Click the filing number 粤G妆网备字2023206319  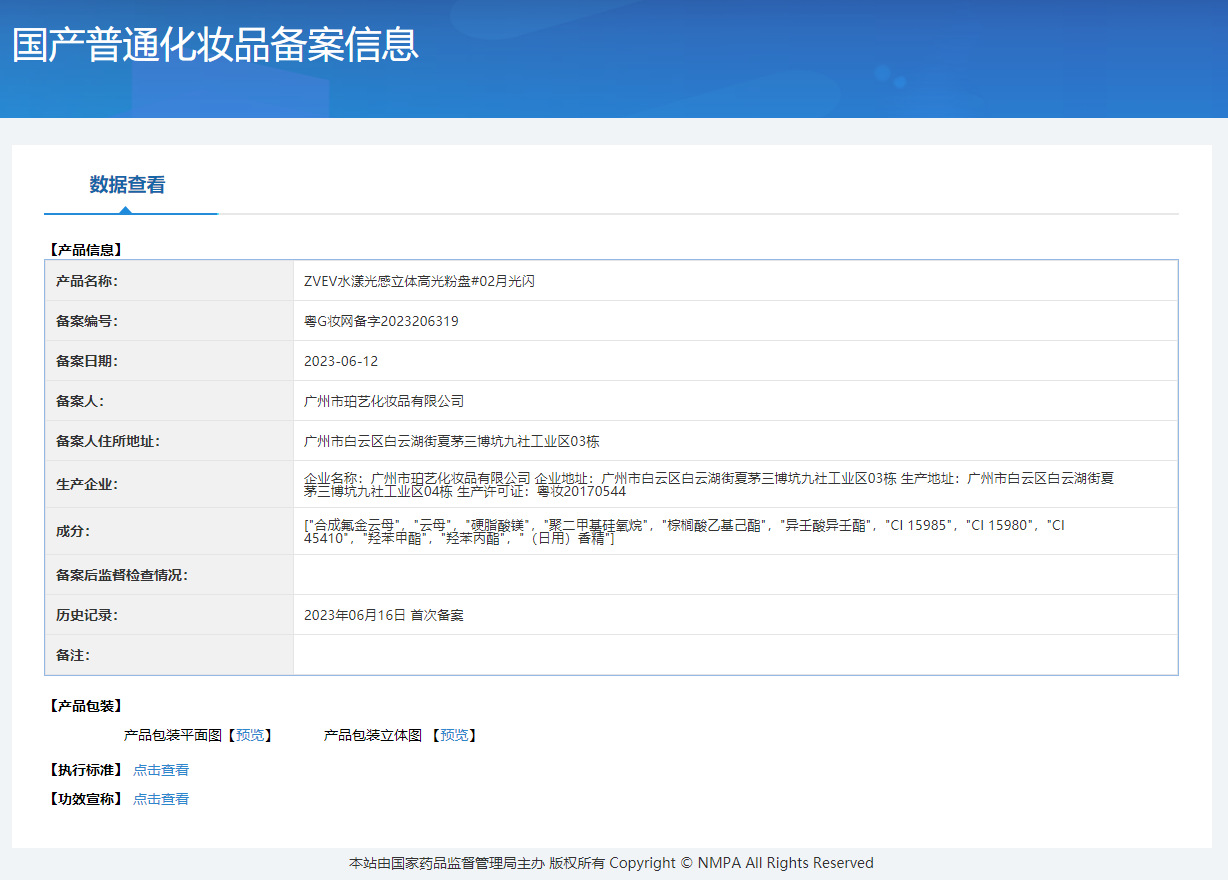pos(381,321)
